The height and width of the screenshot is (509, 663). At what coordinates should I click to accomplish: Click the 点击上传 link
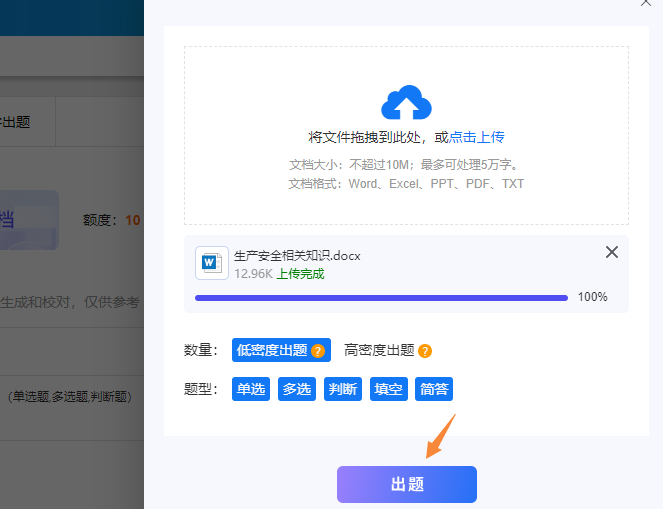click(477, 137)
